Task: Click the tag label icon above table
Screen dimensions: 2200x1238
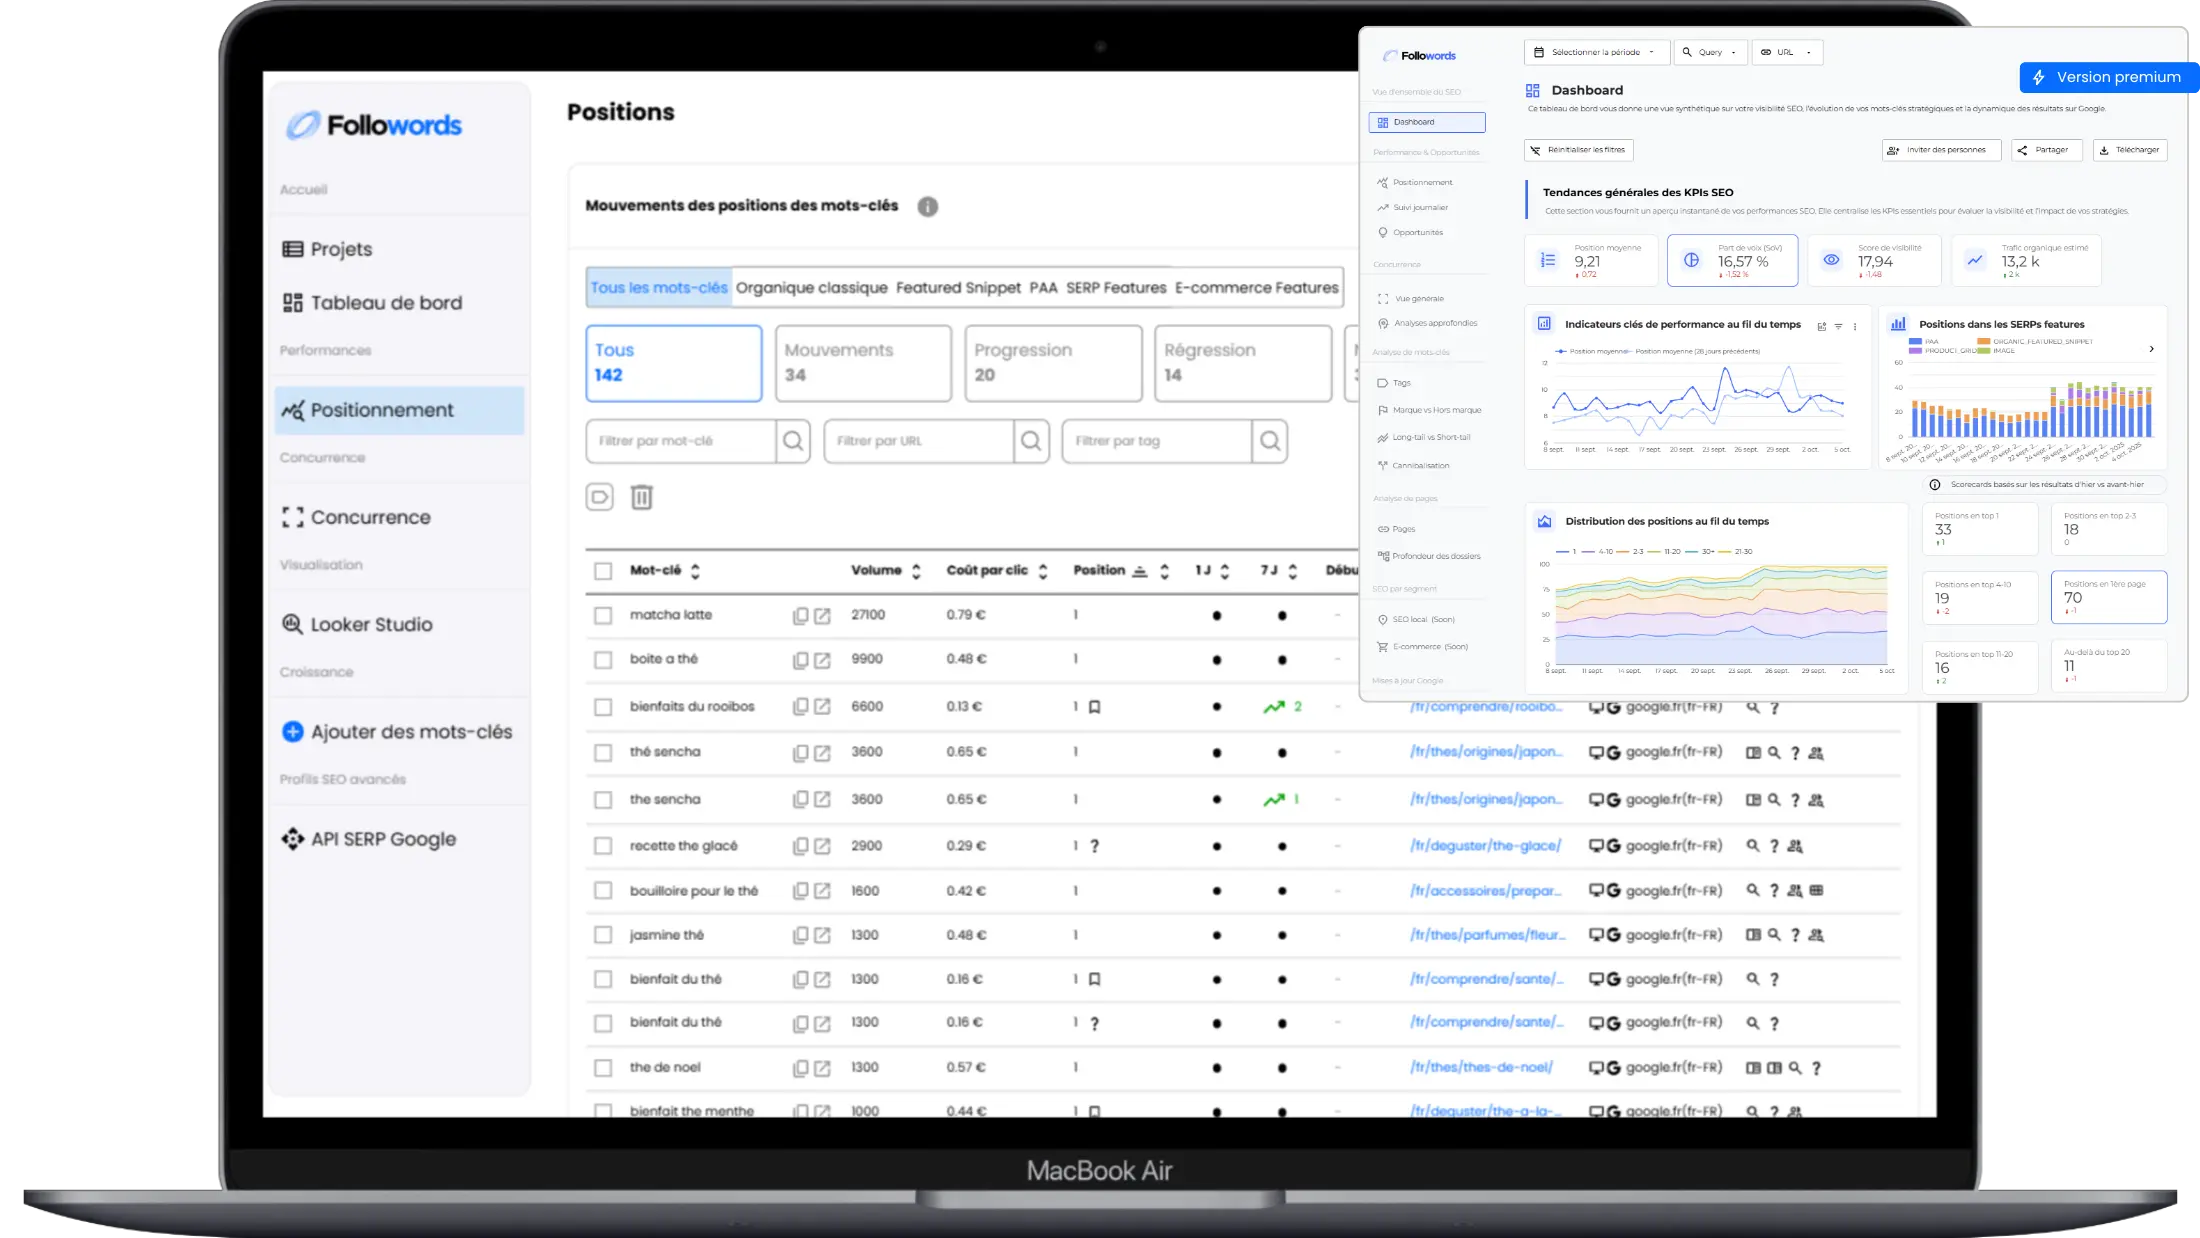Action: [599, 497]
